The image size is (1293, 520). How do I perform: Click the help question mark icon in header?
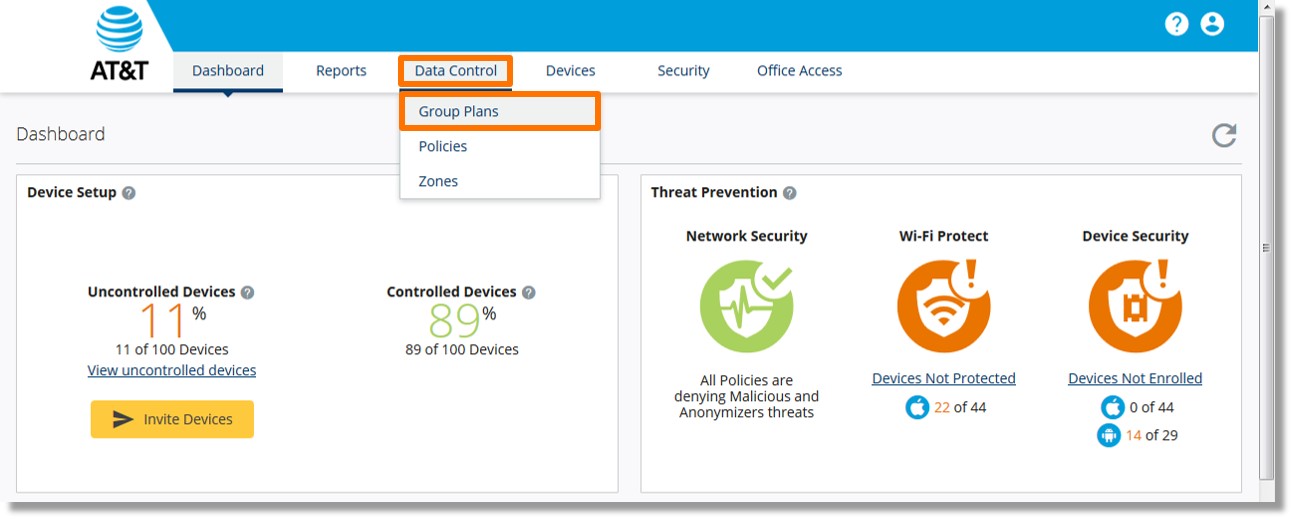[x=1176, y=24]
